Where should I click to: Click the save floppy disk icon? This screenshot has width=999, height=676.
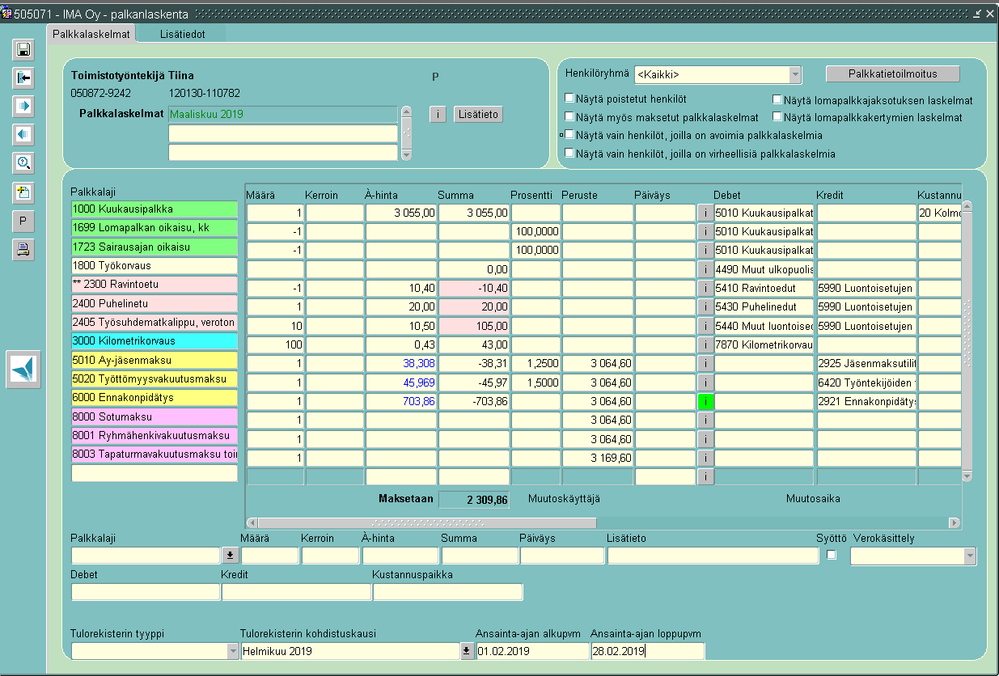coord(24,50)
